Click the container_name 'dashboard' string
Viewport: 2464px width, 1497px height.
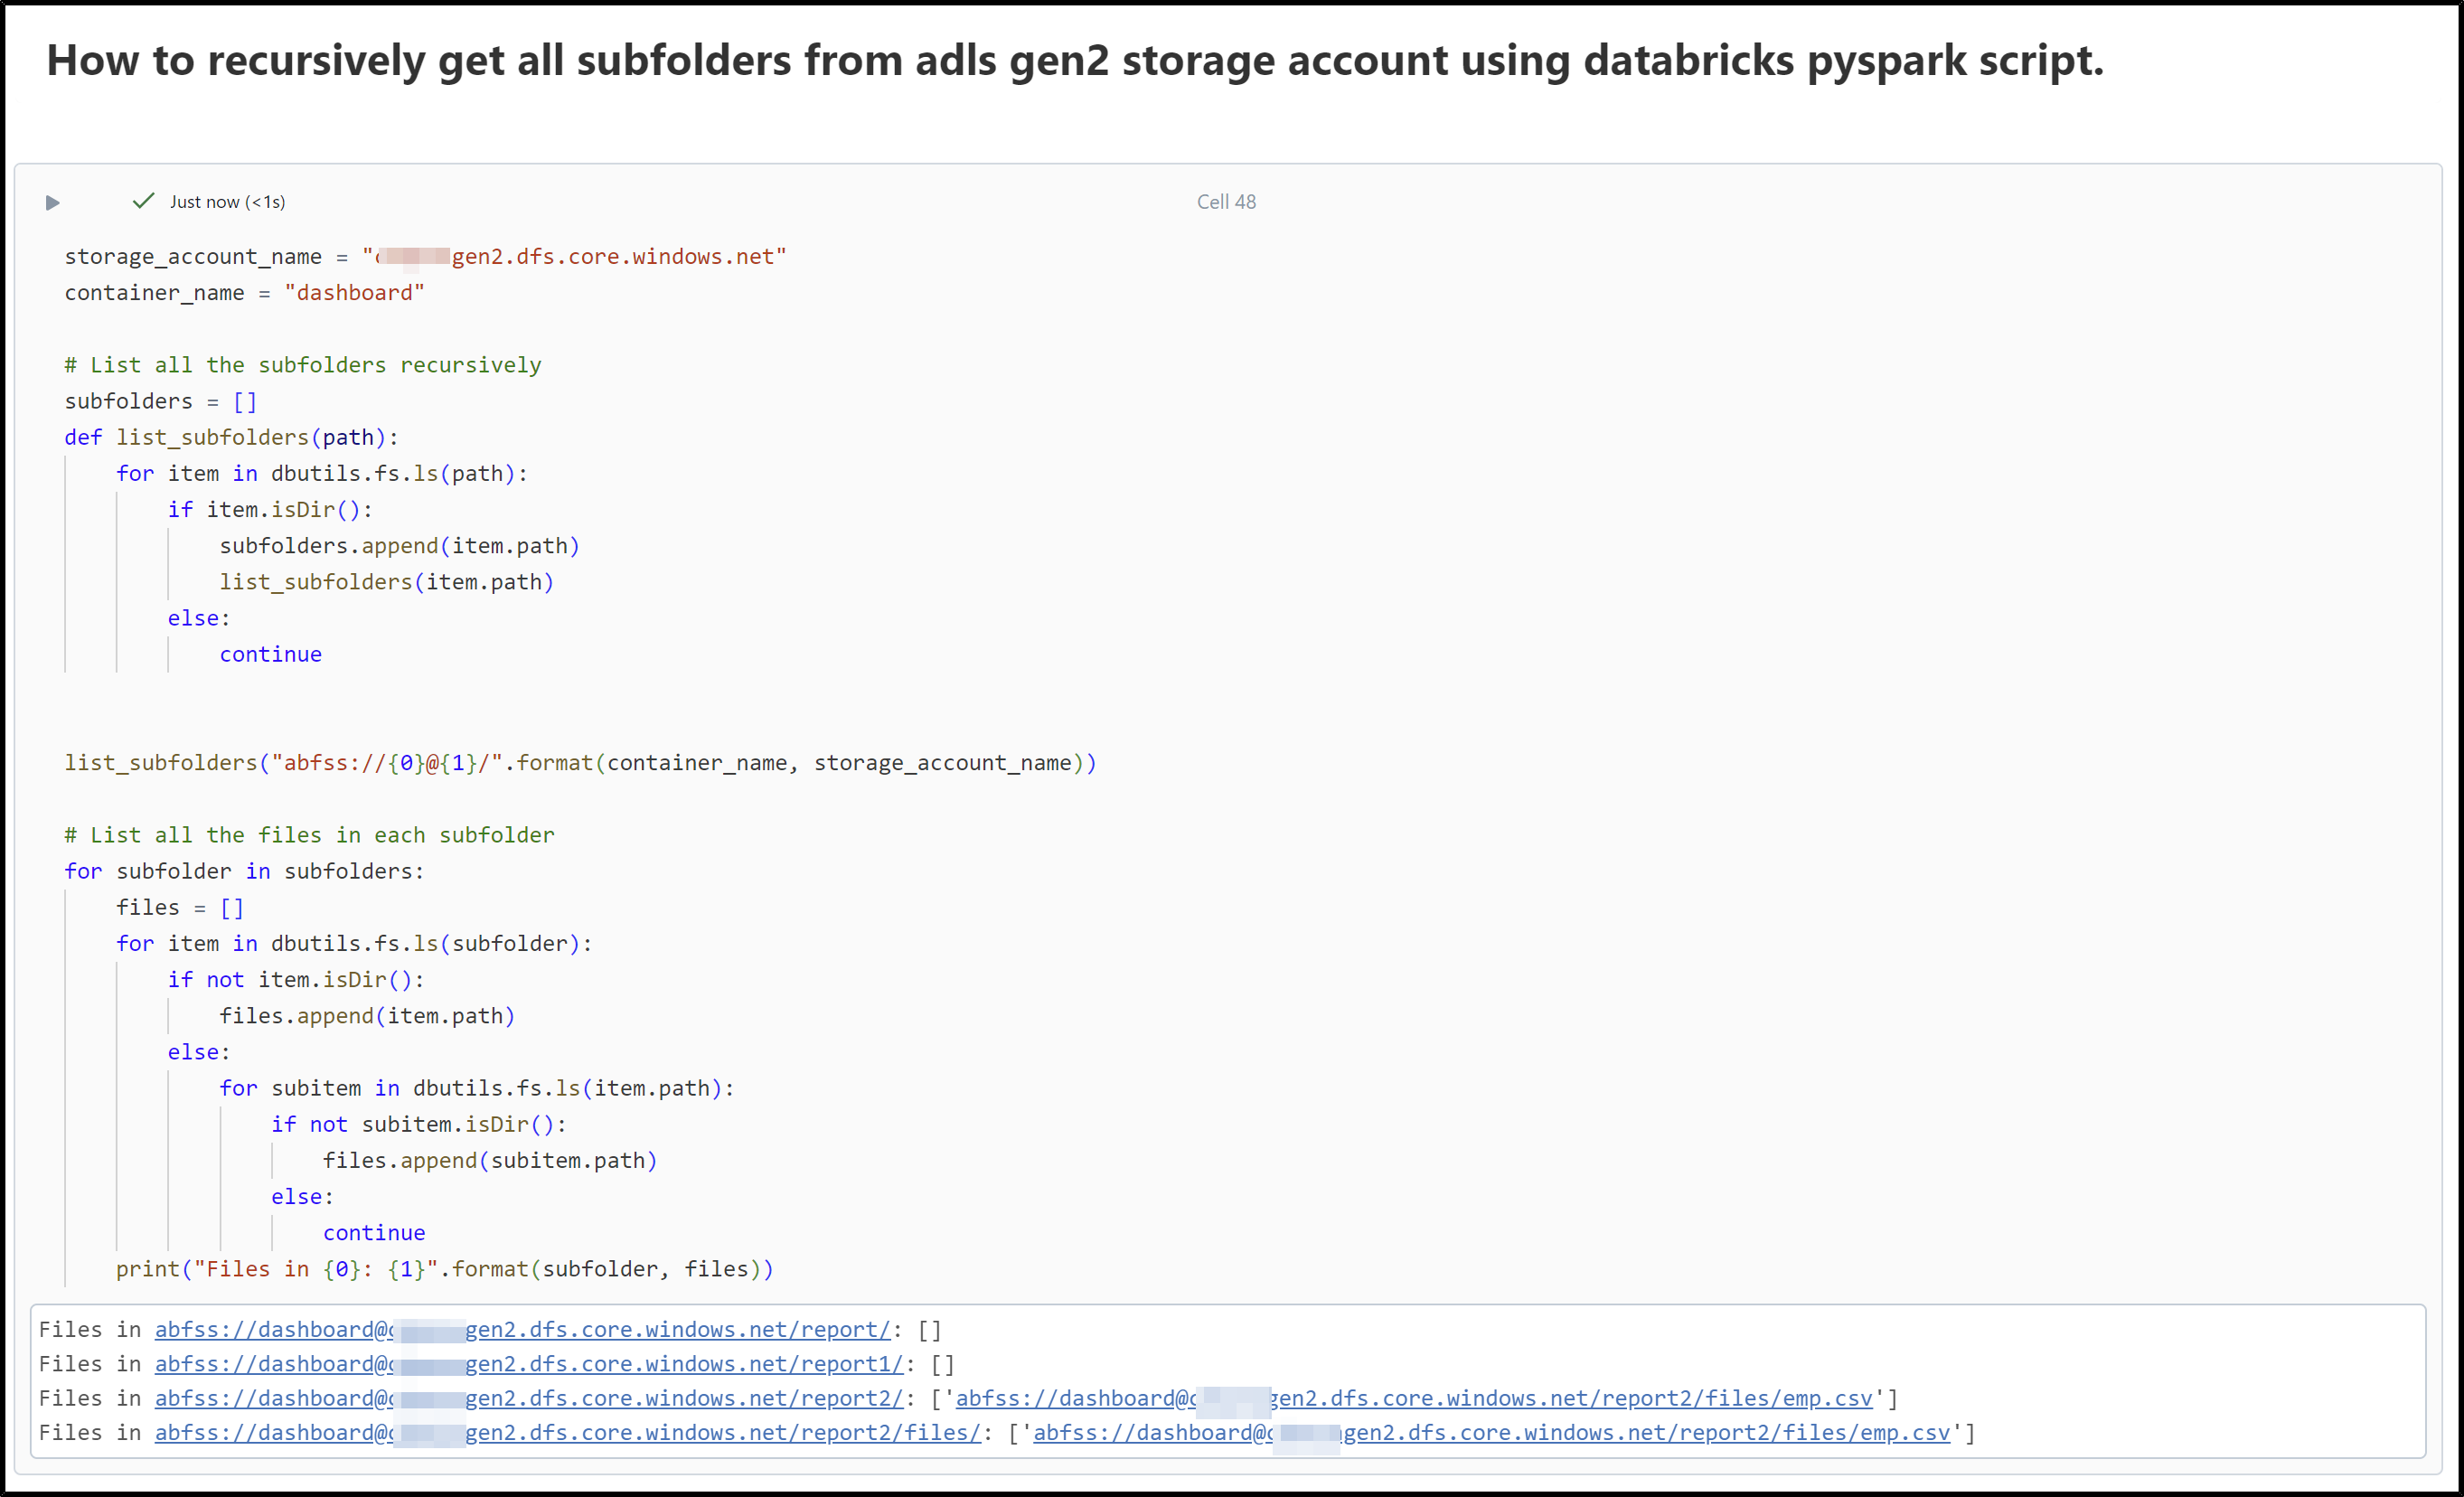[x=355, y=292]
